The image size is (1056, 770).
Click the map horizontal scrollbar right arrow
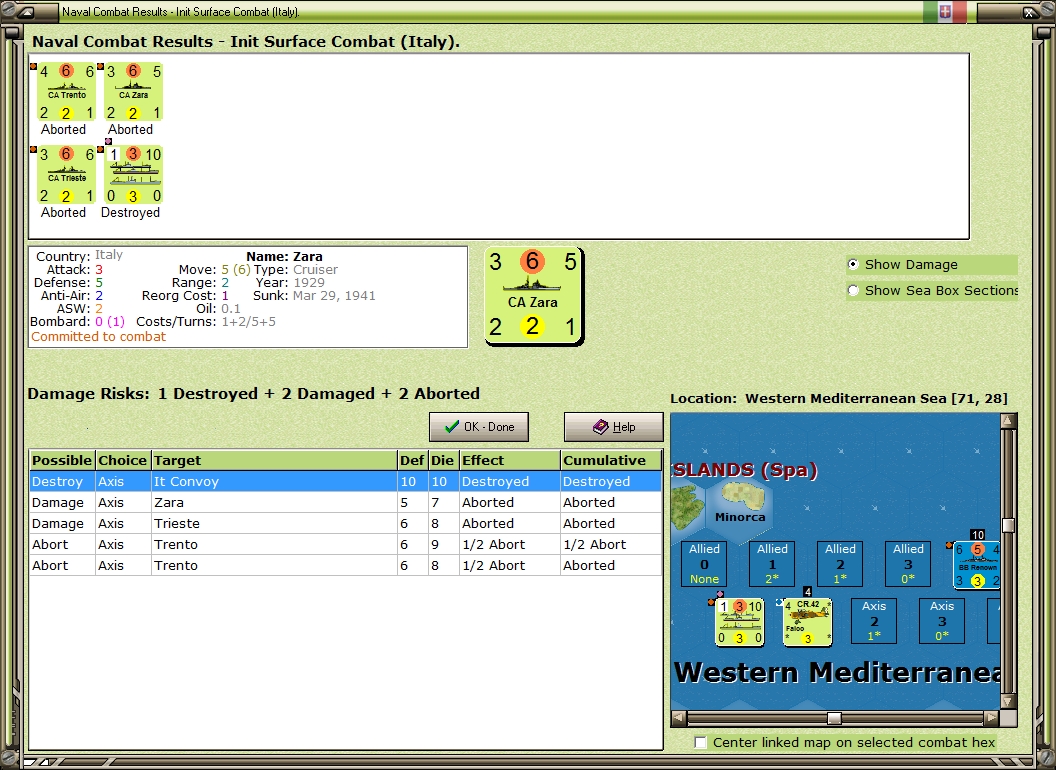tap(991, 718)
